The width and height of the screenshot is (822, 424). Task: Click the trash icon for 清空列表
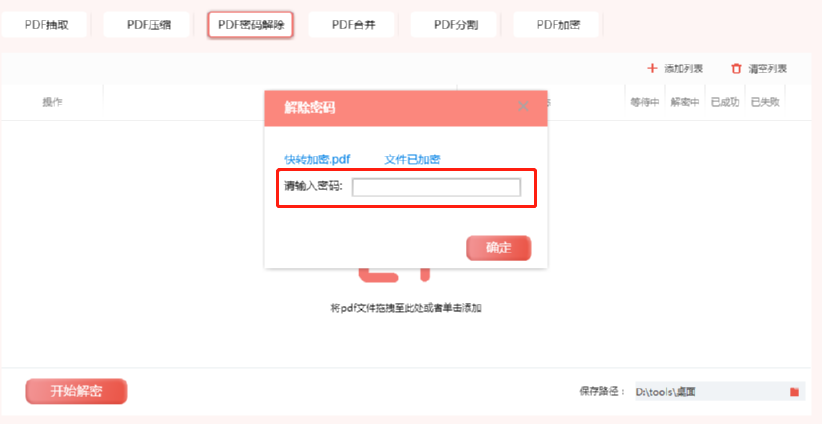click(x=737, y=69)
